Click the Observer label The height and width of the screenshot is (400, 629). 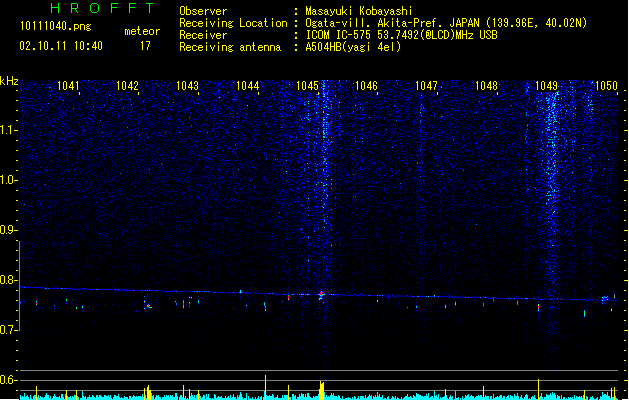(203, 11)
